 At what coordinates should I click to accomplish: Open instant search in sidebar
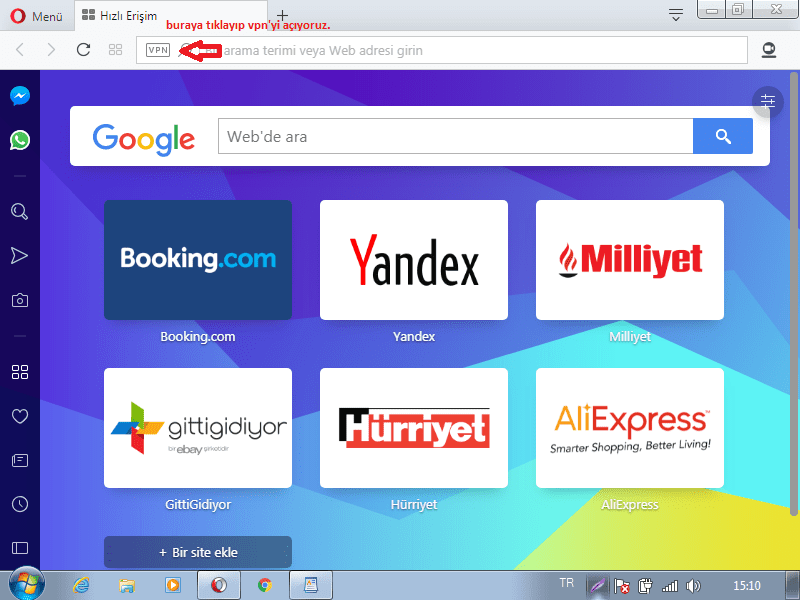coord(19,211)
